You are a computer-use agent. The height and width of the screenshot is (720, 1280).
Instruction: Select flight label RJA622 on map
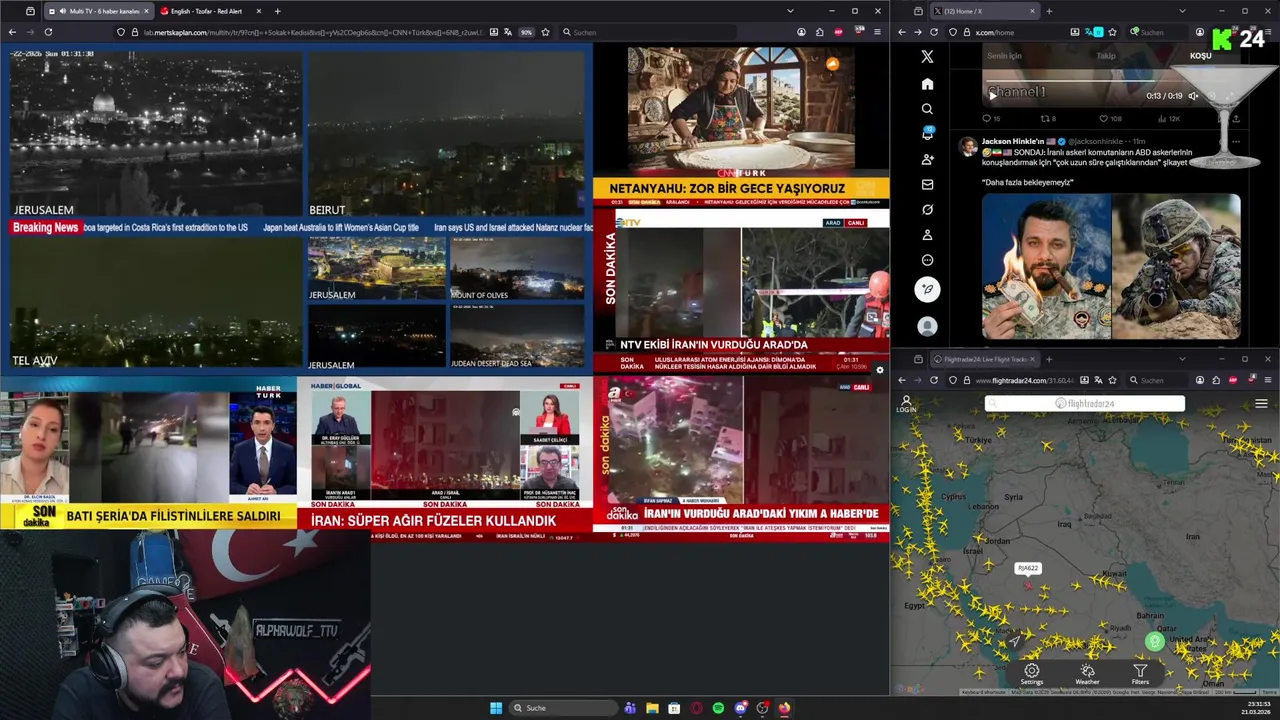tap(1027, 568)
